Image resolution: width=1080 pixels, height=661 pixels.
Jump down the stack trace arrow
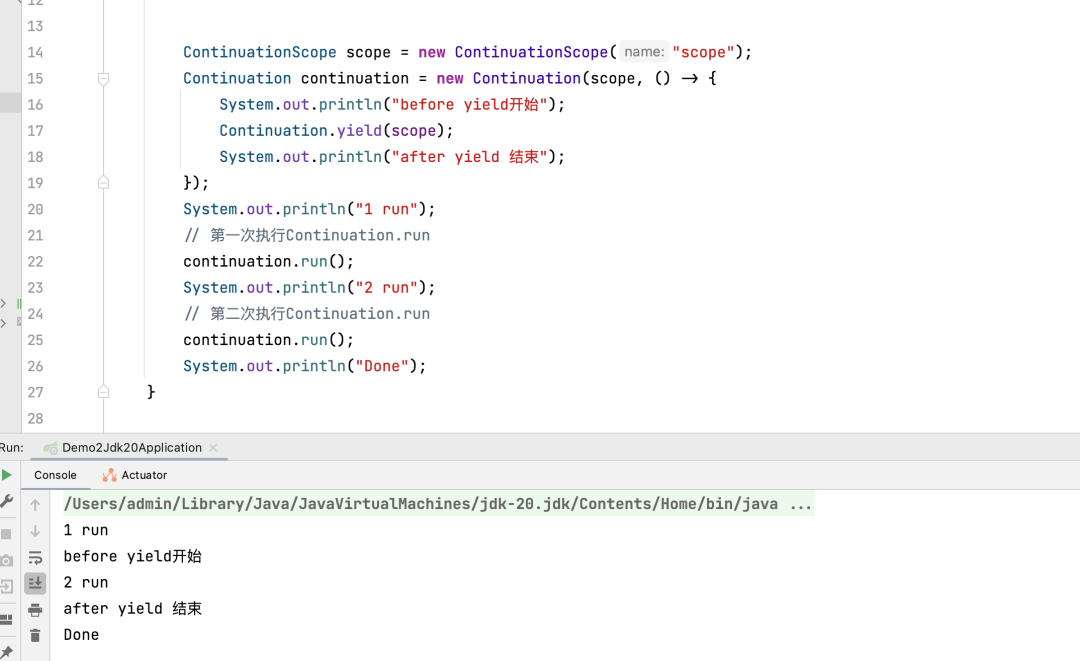(x=35, y=531)
